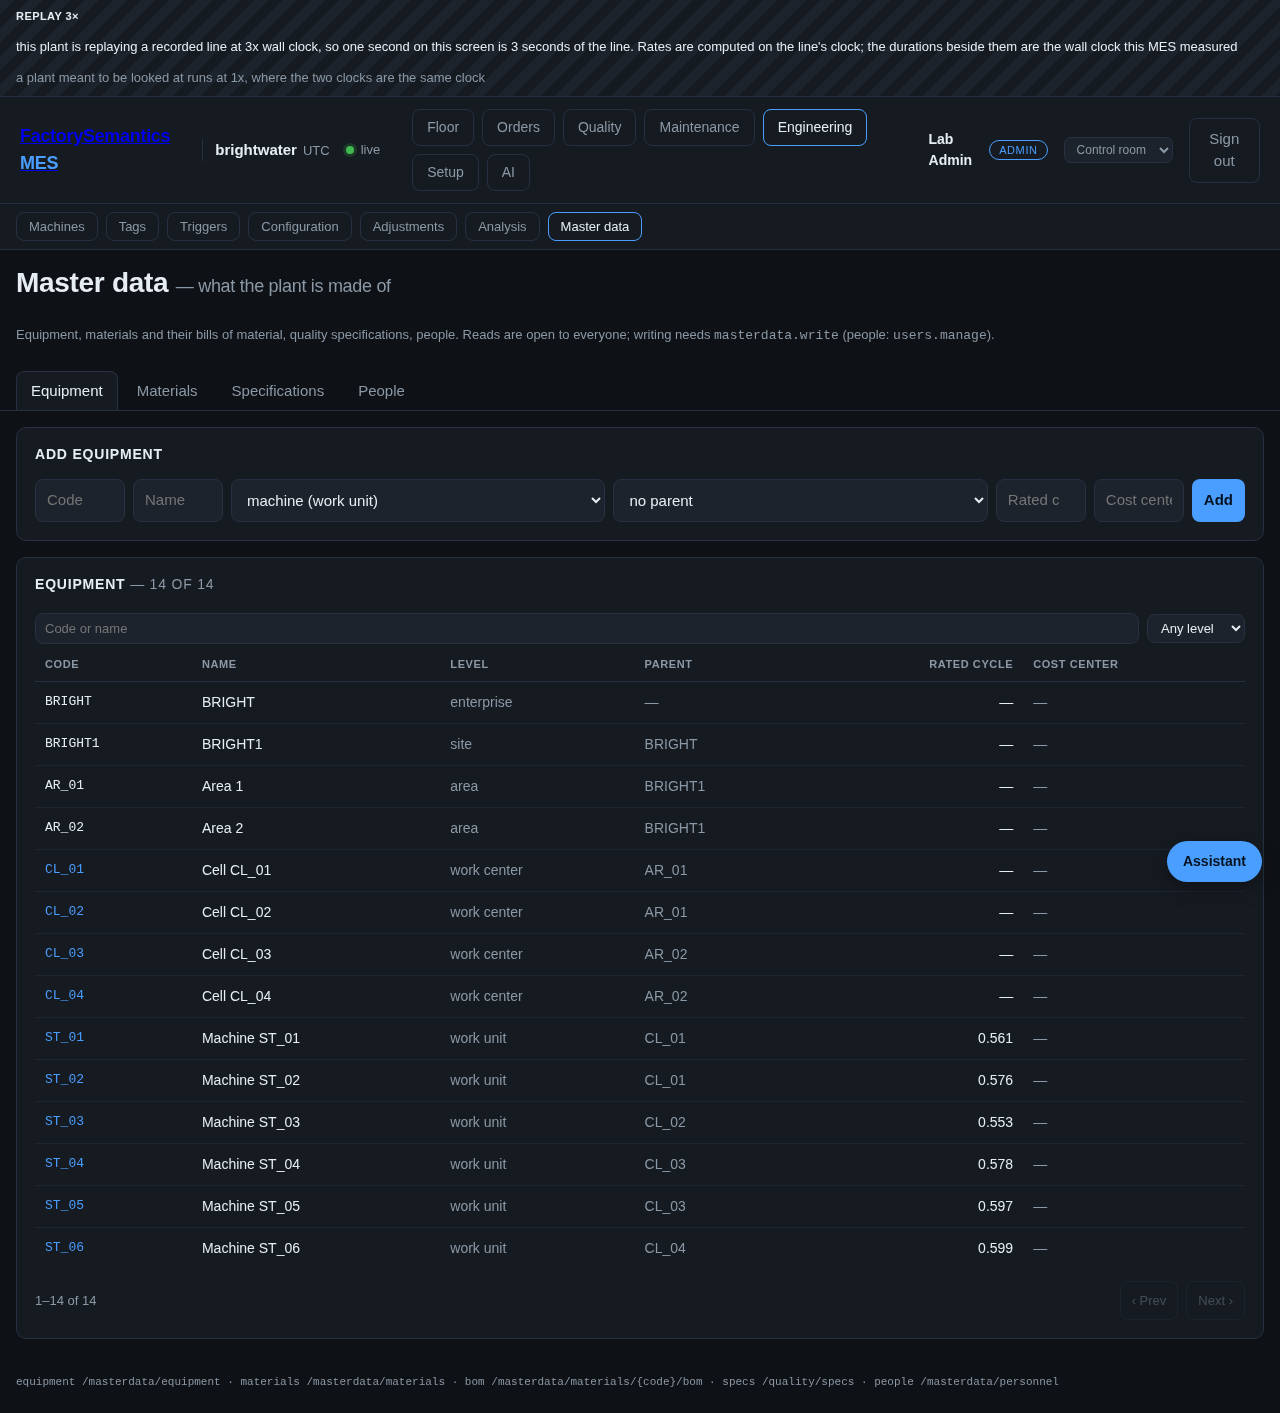The height and width of the screenshot is (1413, 1280).
Task: Select the 0.599 rated cycle value
Action: click(995, 1248)
